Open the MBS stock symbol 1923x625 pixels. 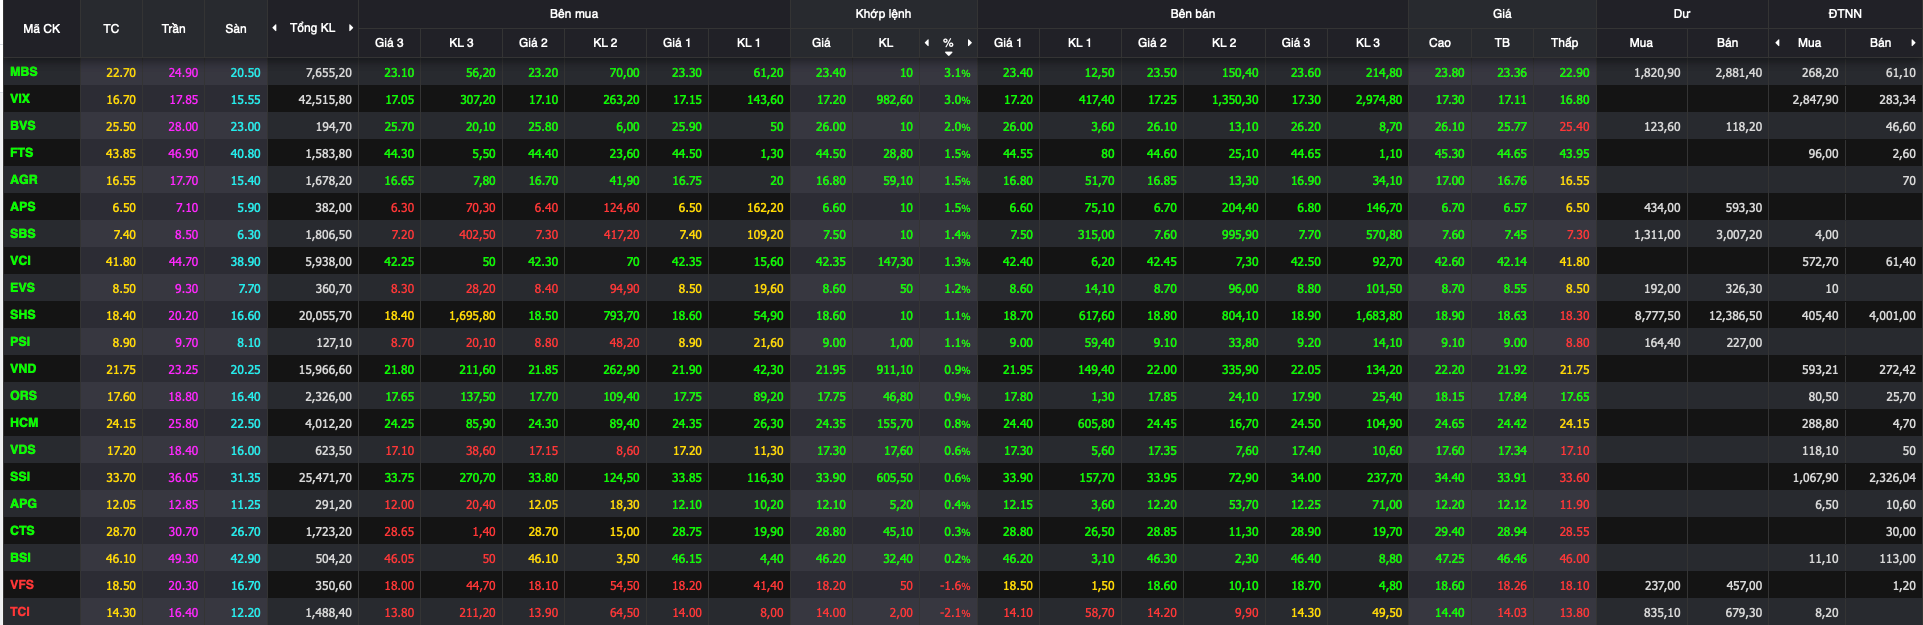point(23,72)
